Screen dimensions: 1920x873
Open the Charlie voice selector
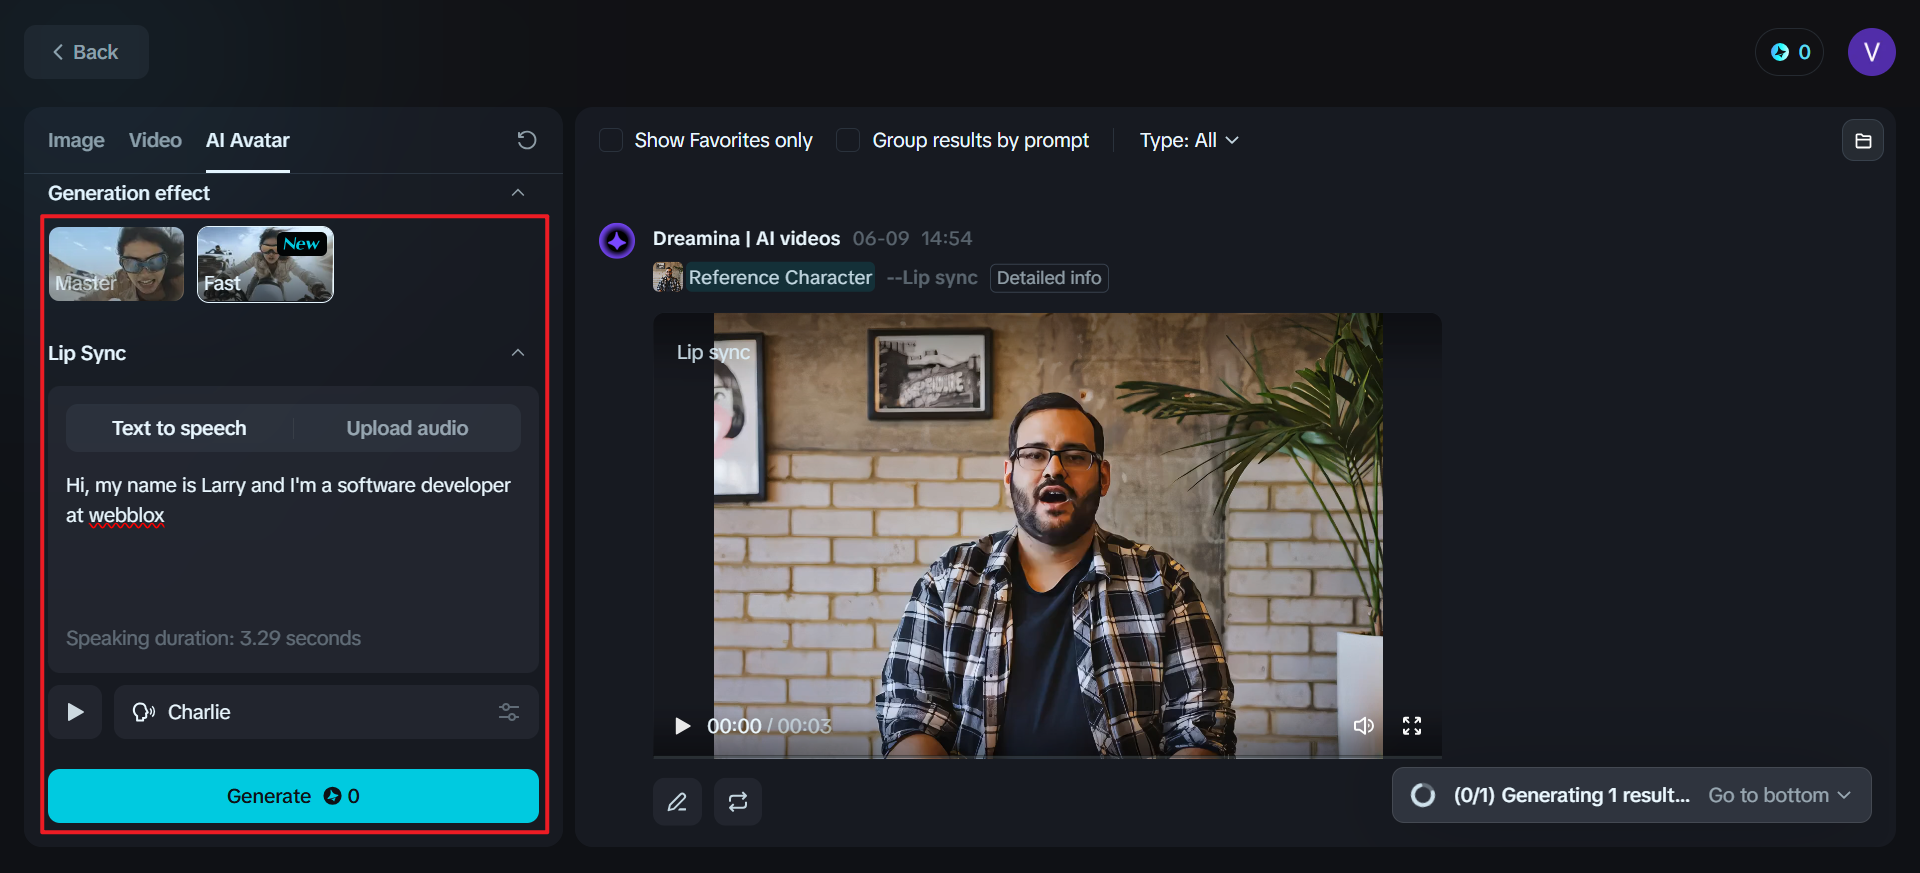click(326, 712)
